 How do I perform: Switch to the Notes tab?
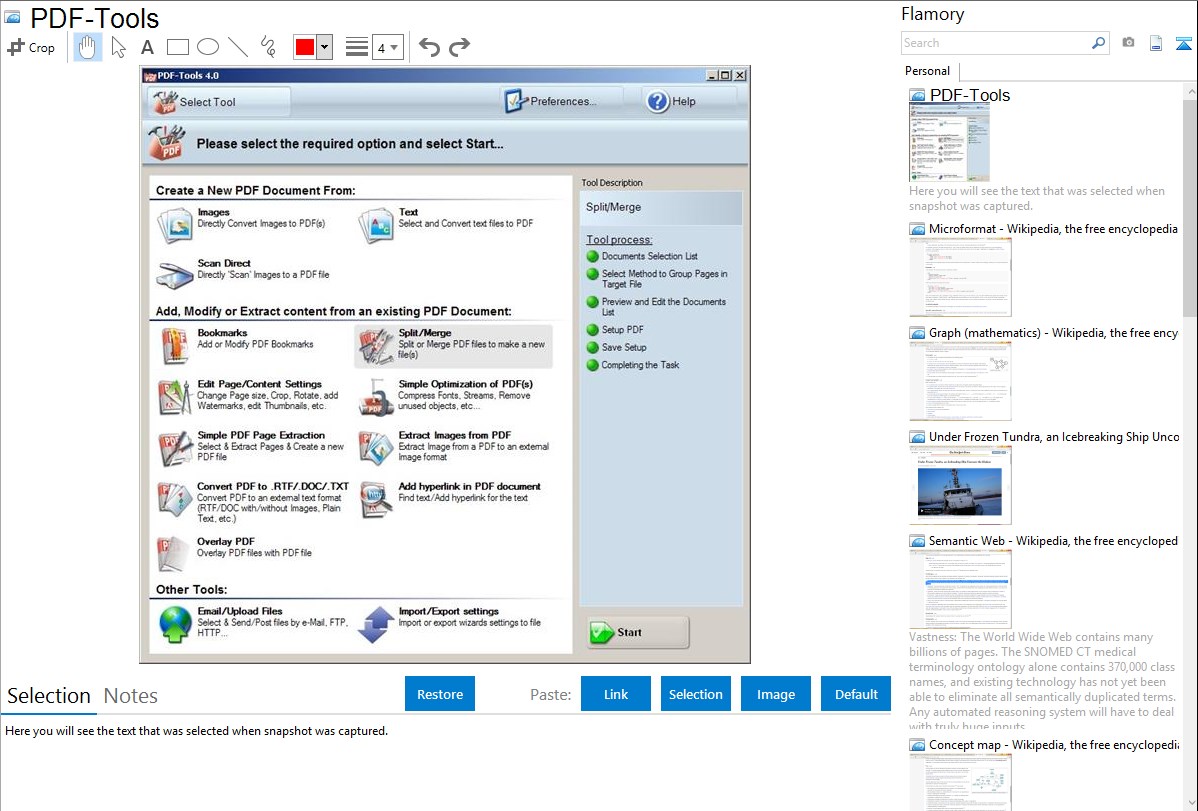click(131, 696)
